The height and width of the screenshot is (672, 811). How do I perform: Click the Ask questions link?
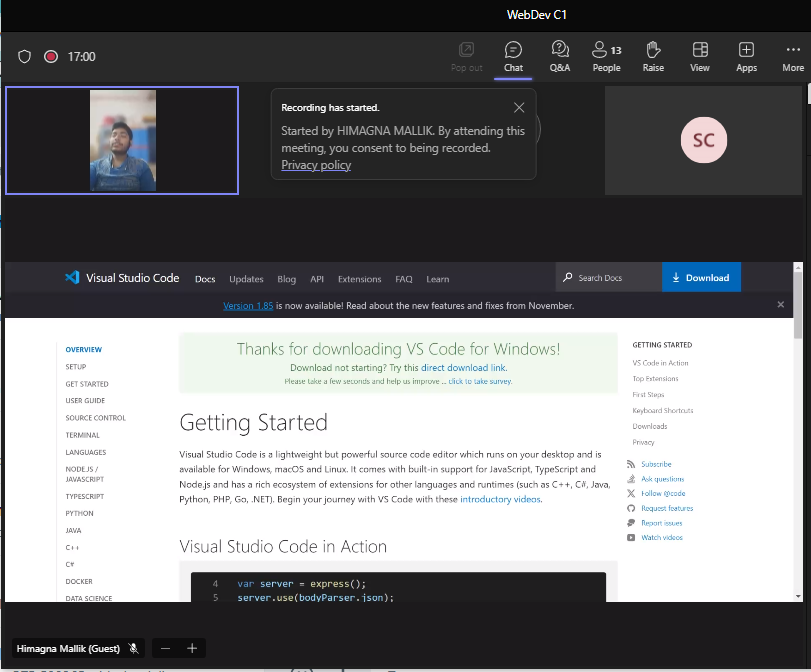click(x=663, y=479)
